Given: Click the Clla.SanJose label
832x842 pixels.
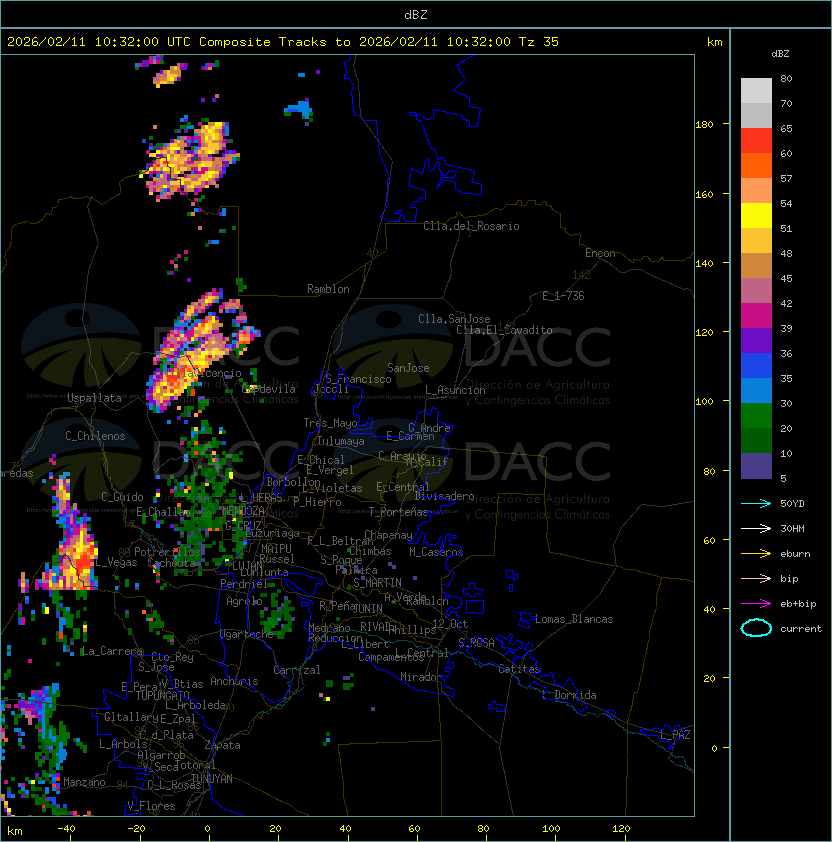Looking at the screenshot, I should 454,319.
